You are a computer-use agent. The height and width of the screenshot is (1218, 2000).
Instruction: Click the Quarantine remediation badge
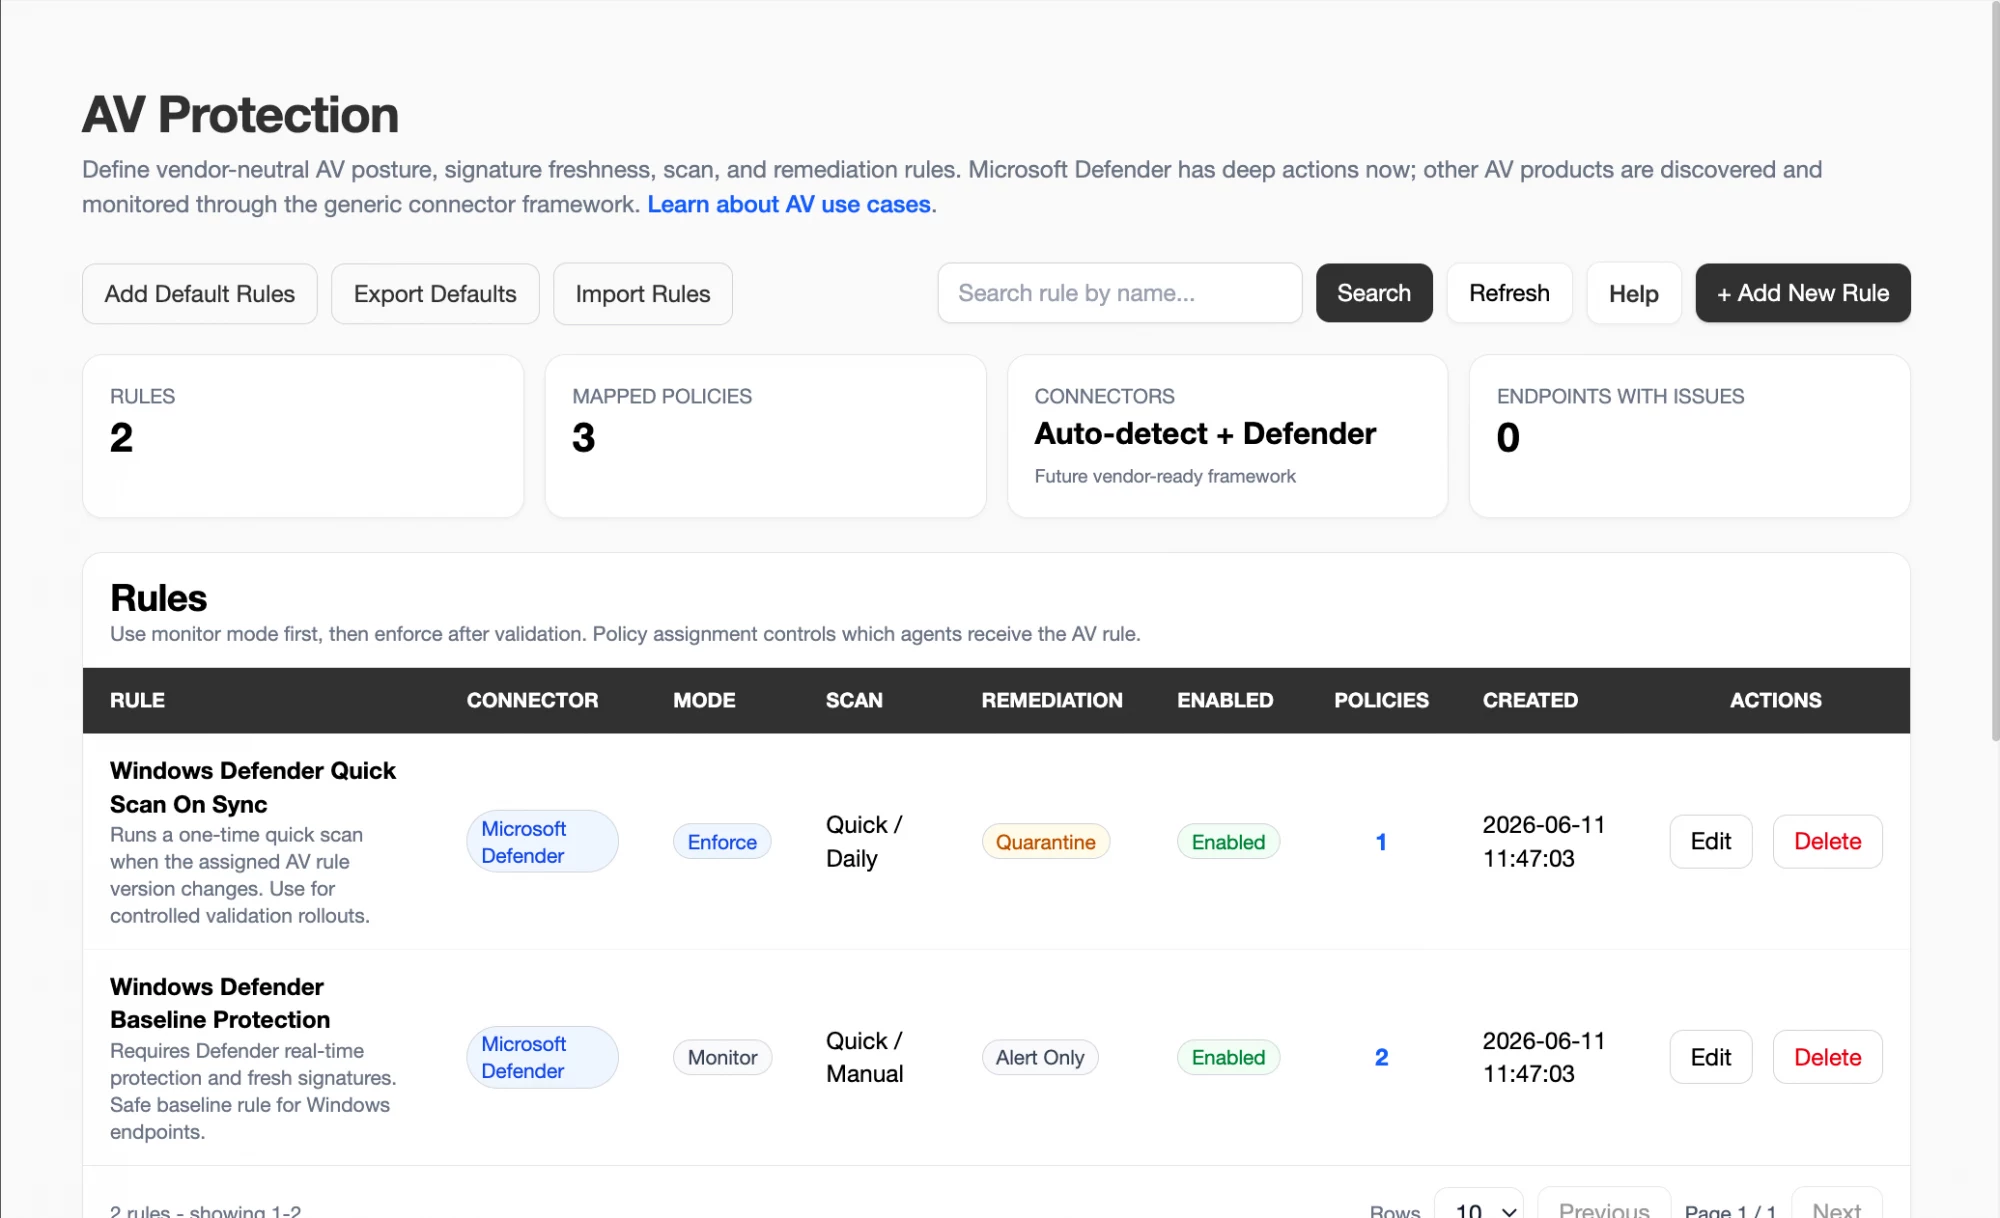(x=1045, y=842)
